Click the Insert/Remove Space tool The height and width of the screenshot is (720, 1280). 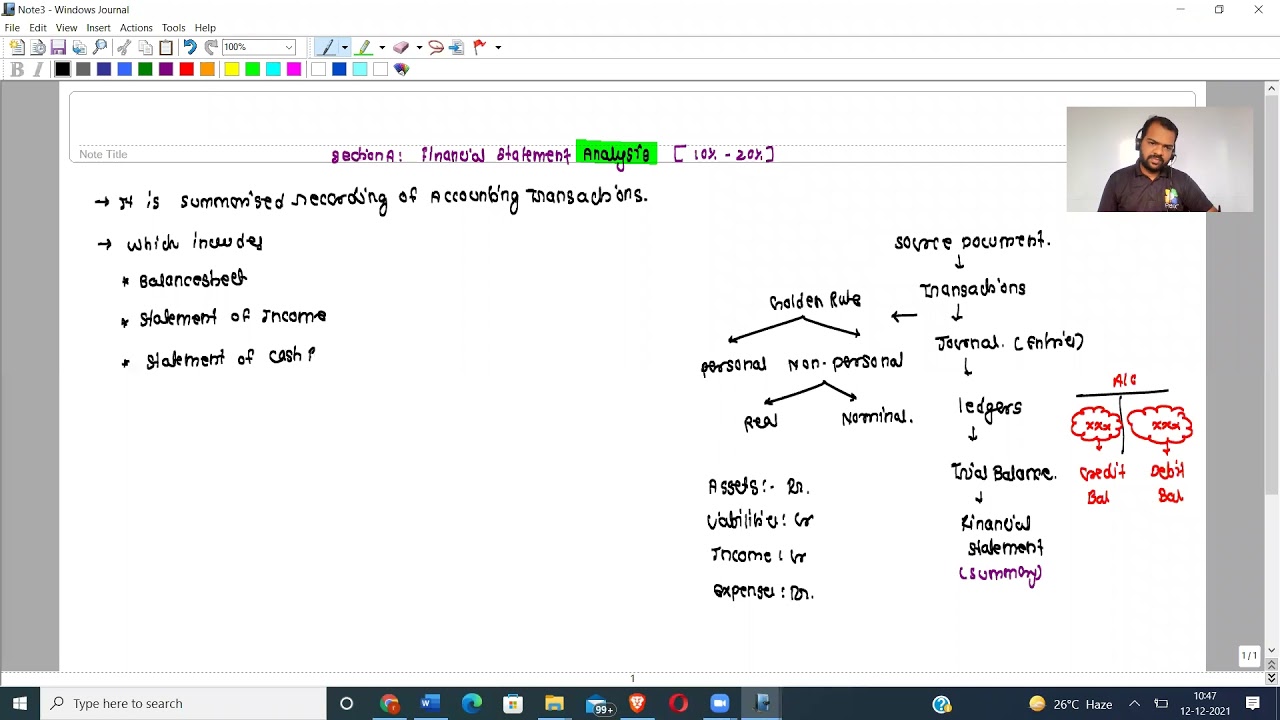(456, 47)
